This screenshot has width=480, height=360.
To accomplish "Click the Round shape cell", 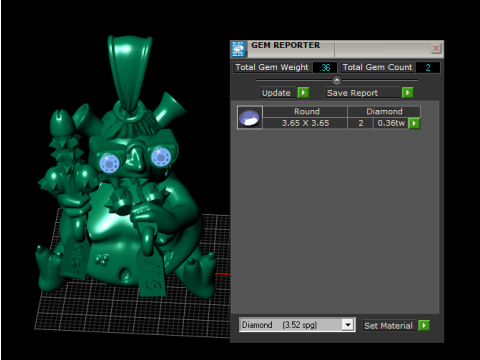I will tap(305, 111).
